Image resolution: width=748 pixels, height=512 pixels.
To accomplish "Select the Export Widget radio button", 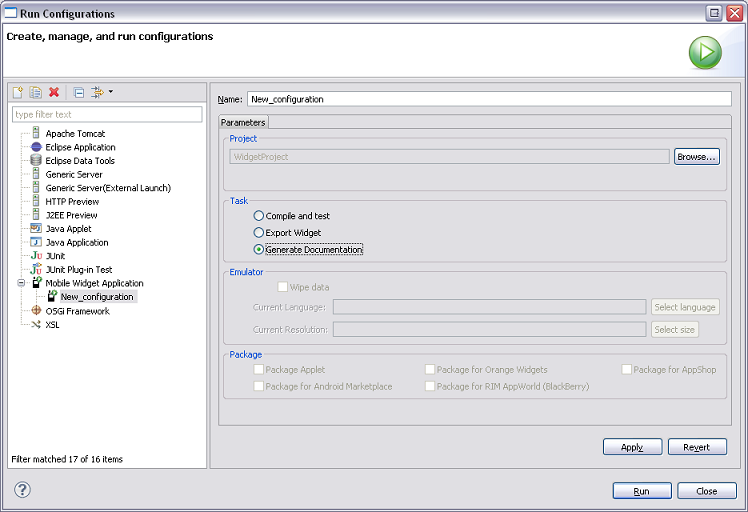I will (260, 233).
